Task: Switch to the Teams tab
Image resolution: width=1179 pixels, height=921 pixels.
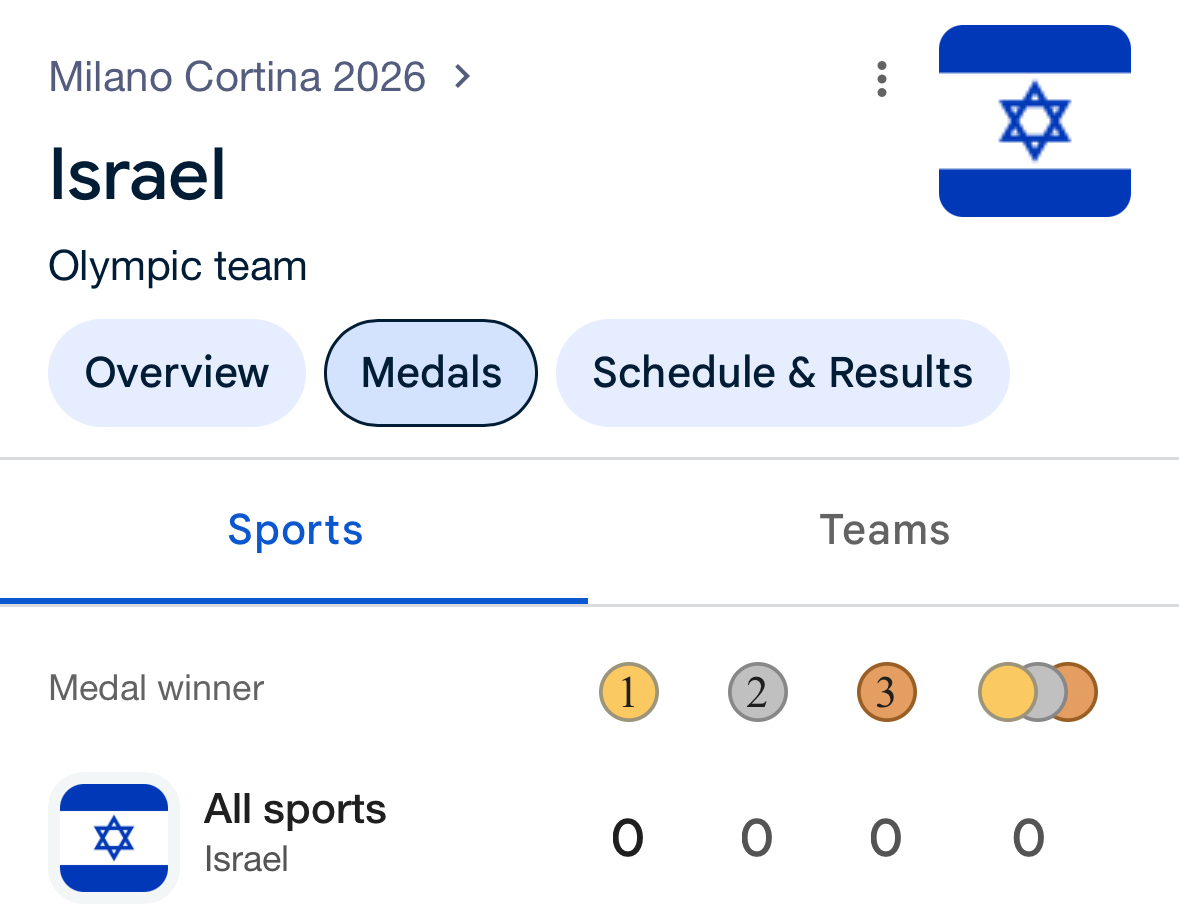Action: coord(884,529)
